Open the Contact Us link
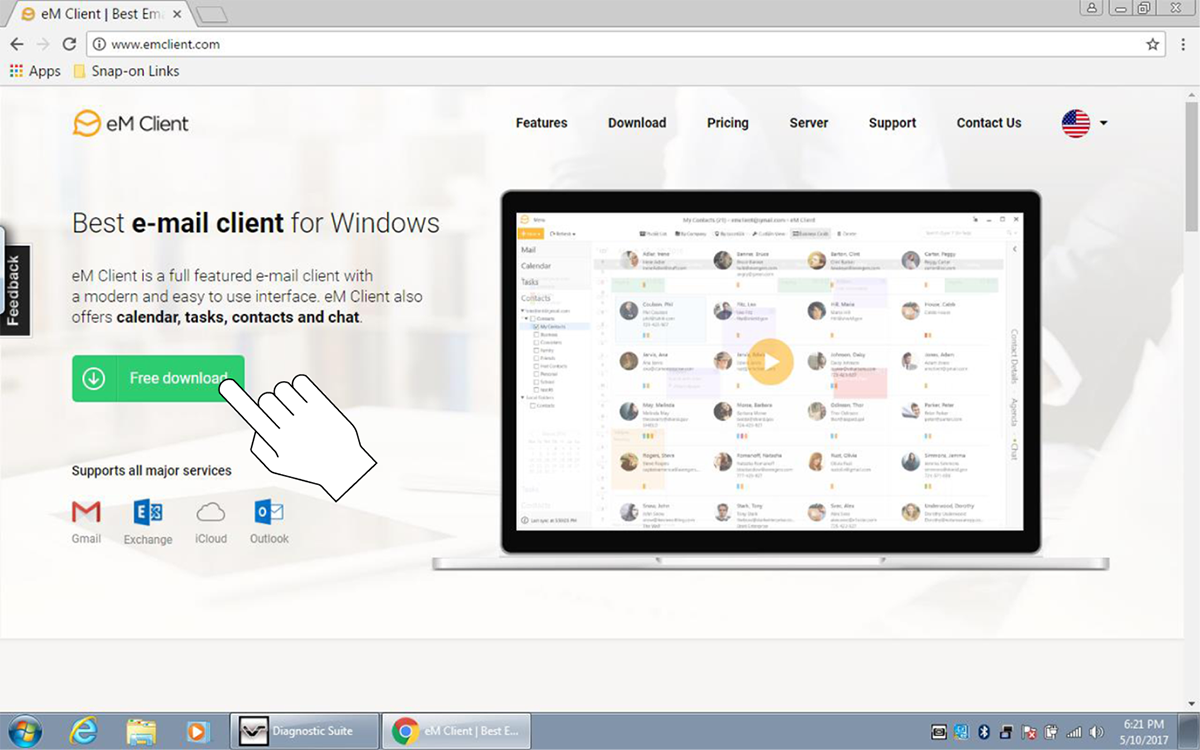 pyautogui.click(x=988, y=123)
